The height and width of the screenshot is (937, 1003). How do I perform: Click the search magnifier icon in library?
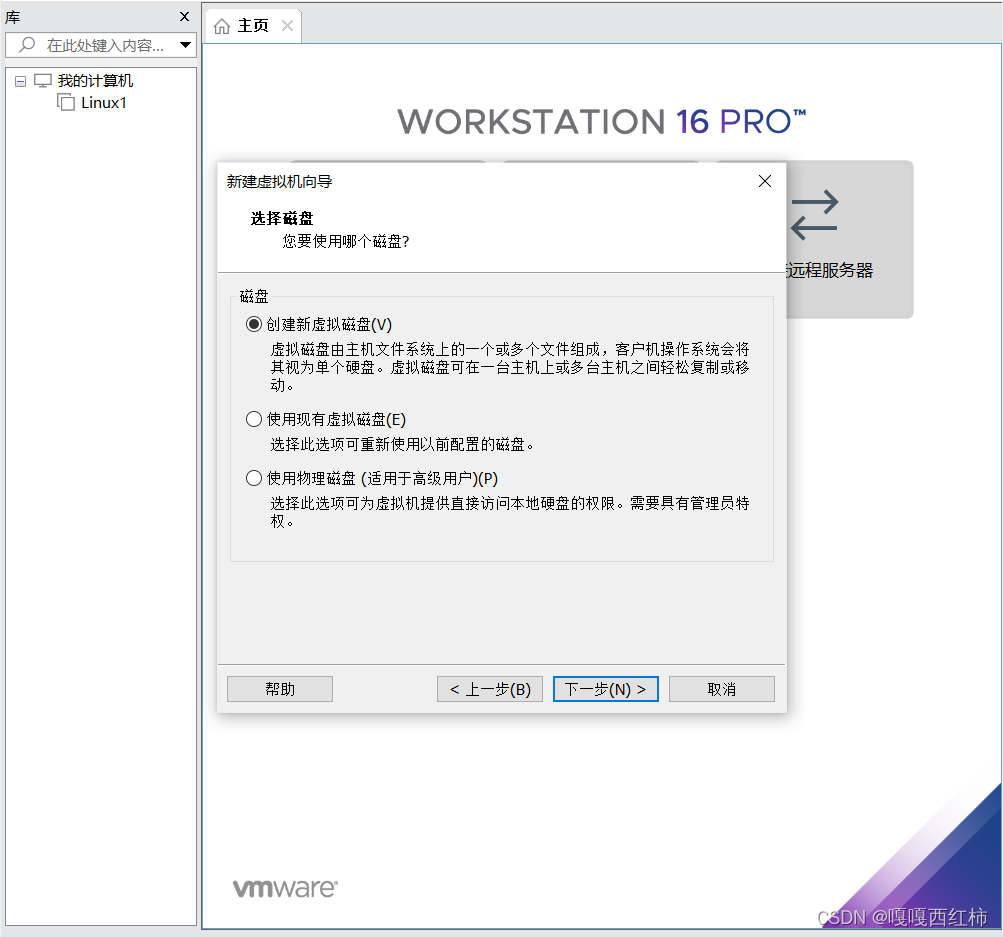tap(27, 45)
